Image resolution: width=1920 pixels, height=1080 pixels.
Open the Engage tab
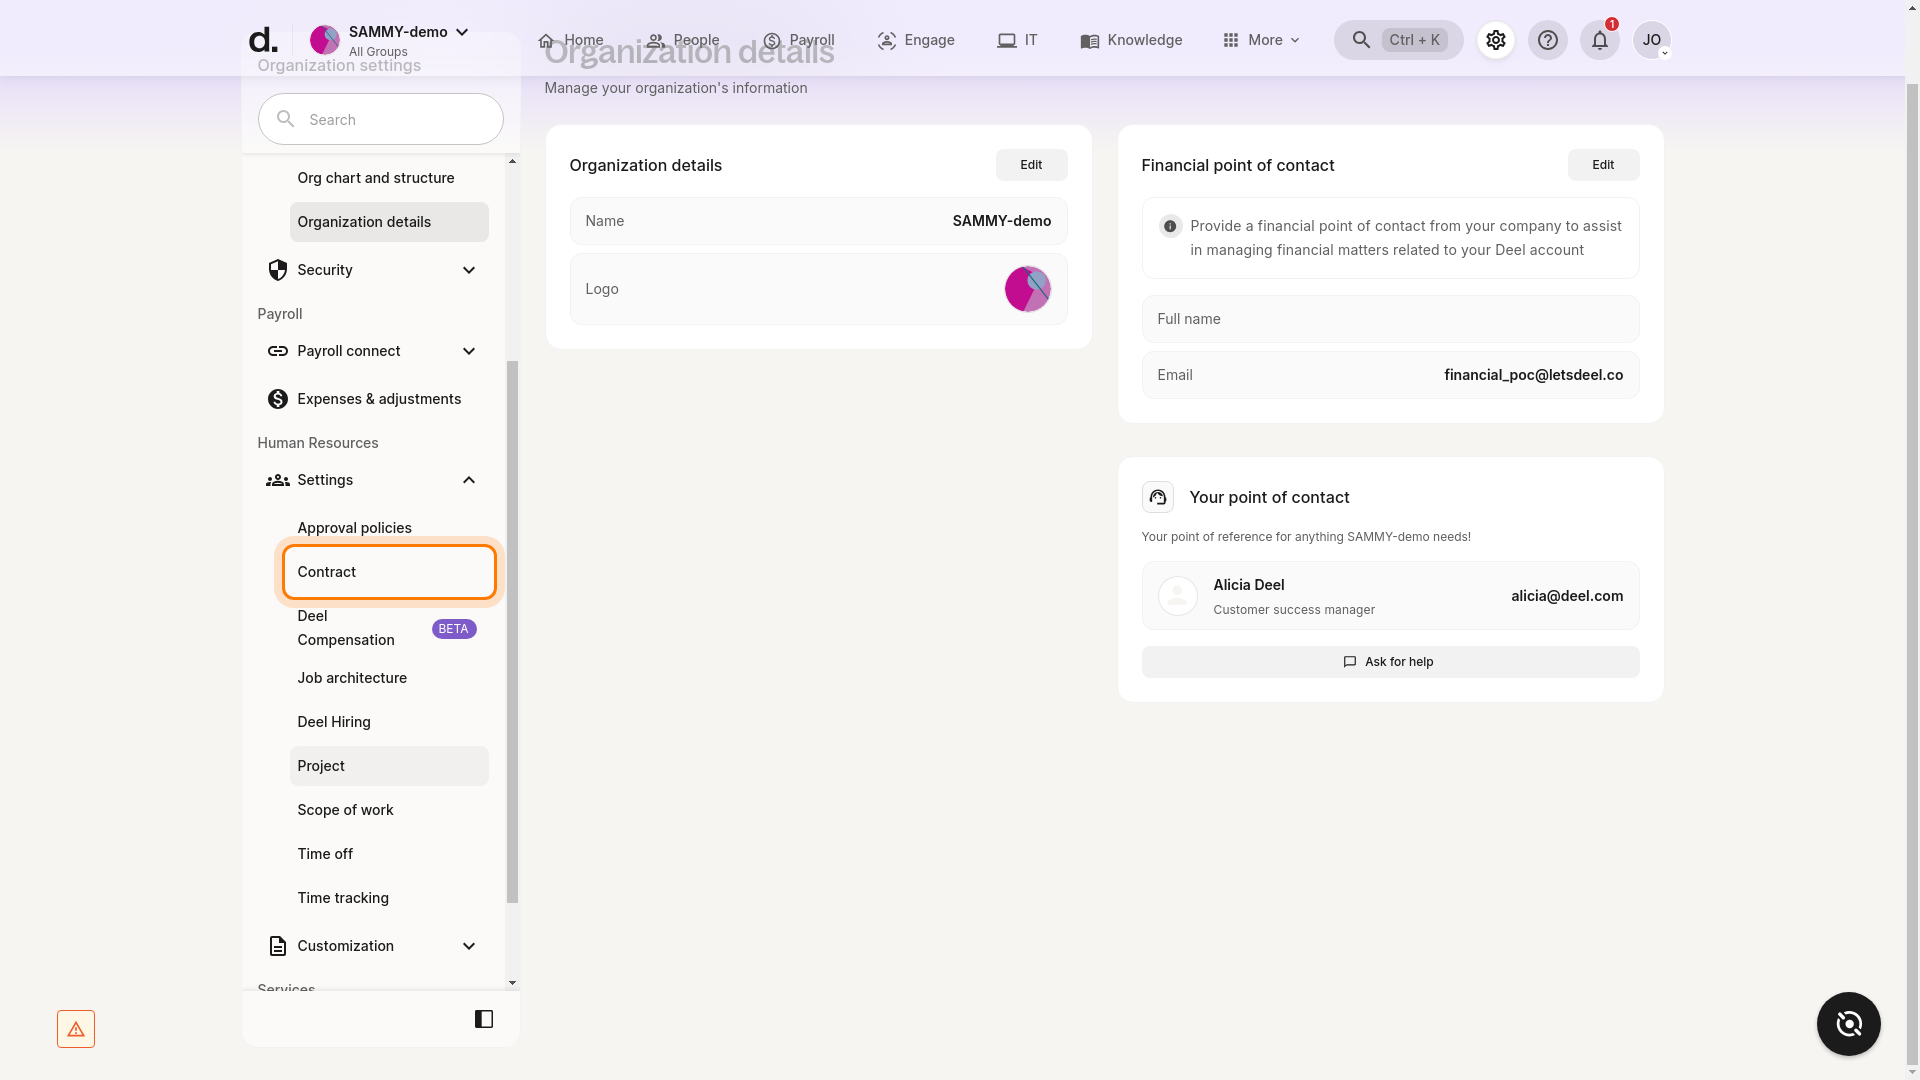coord(916,40)
